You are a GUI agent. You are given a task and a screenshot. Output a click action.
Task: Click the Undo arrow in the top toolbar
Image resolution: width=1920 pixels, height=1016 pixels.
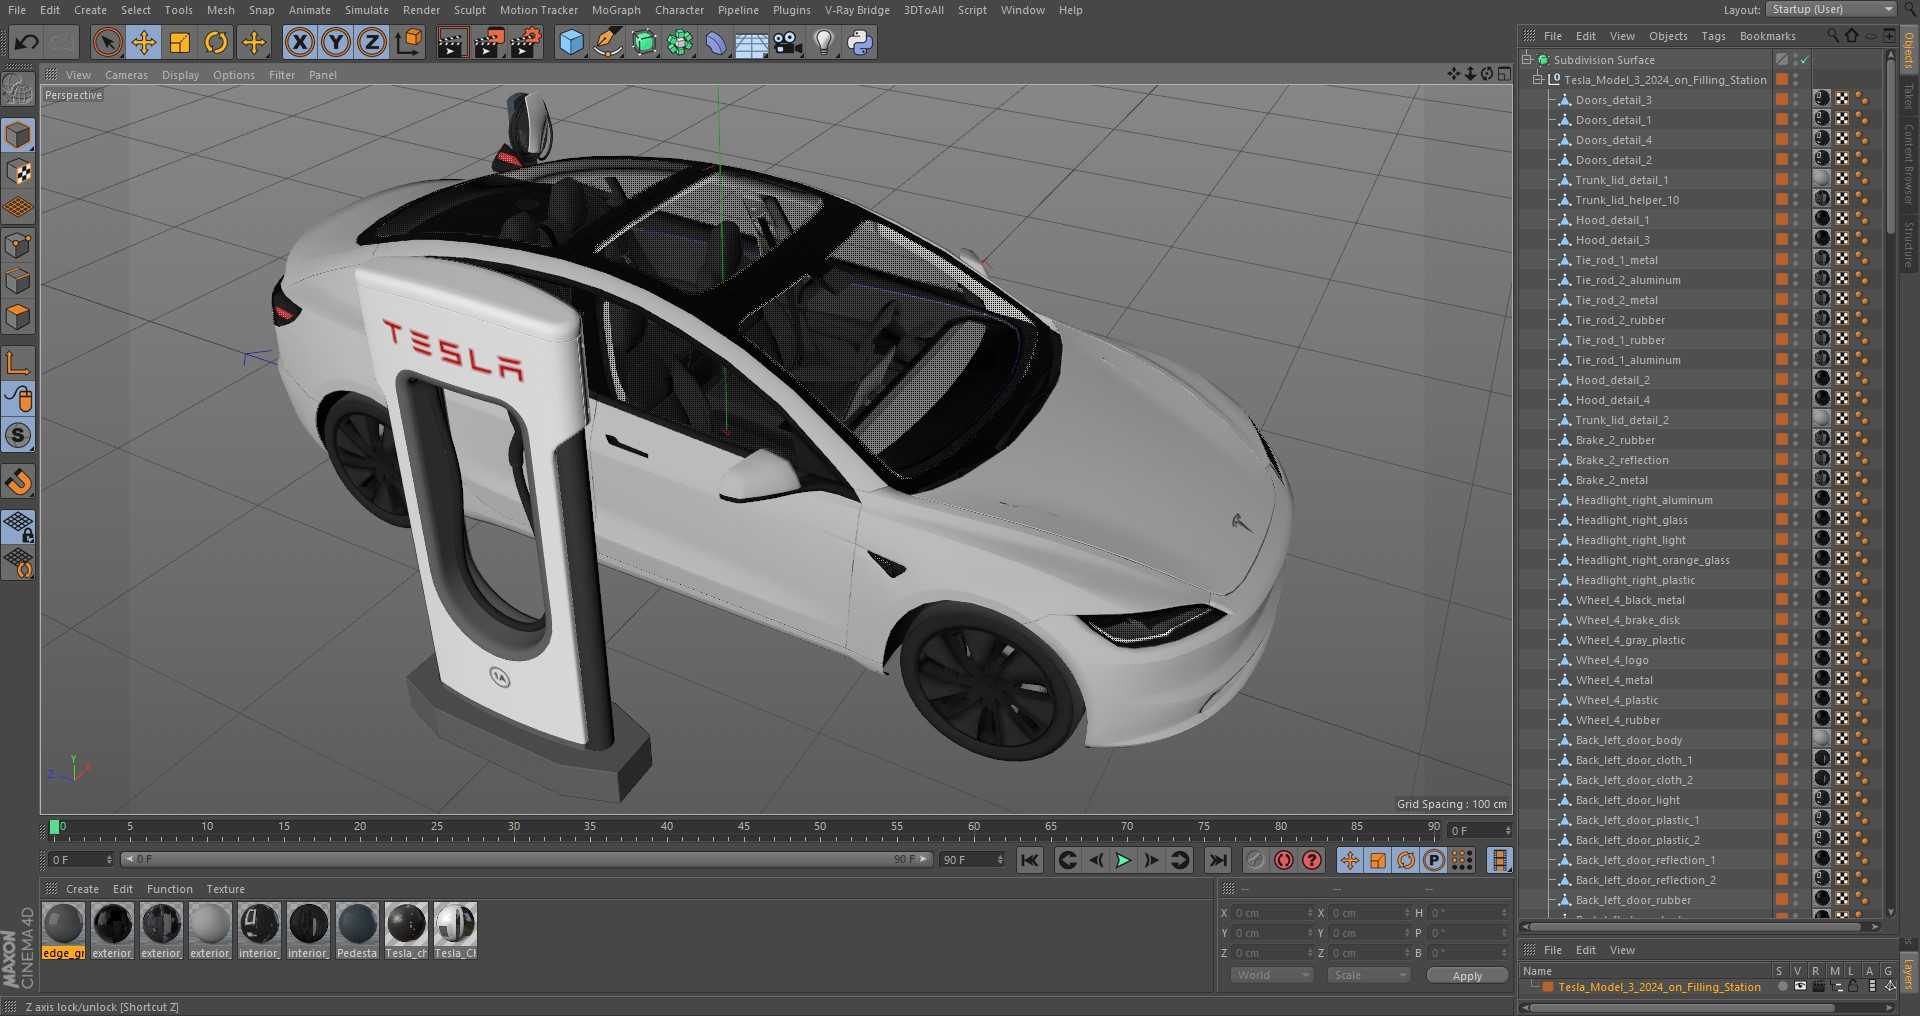tap(27, 42)
